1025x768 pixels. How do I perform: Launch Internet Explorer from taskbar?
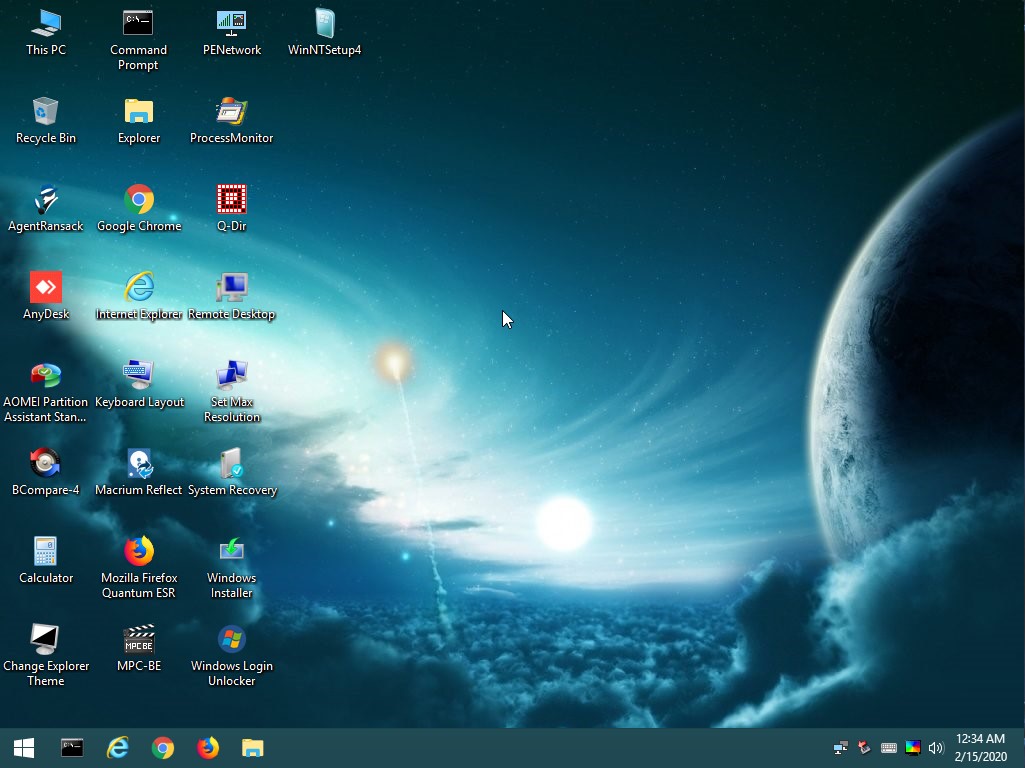tap(118, 748)
